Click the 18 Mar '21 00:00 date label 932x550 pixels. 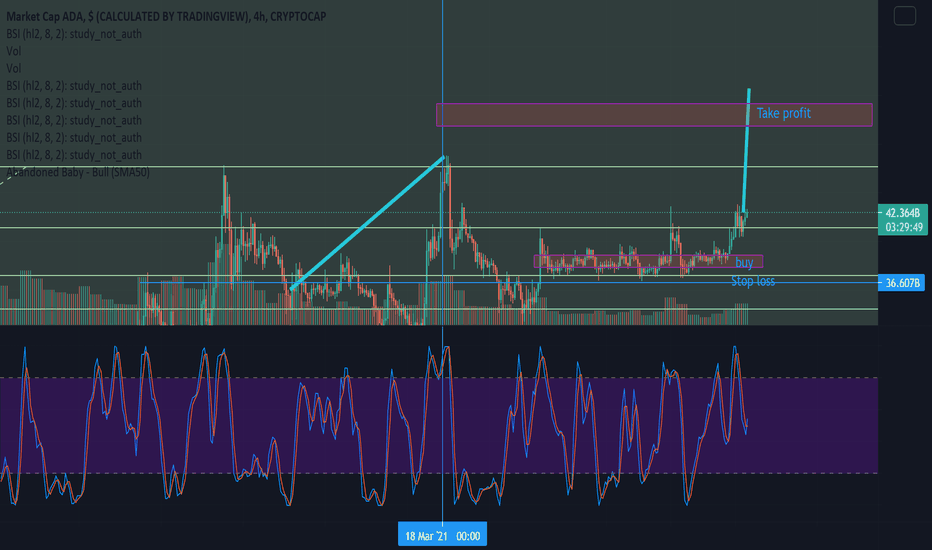(x=442, y=536)
